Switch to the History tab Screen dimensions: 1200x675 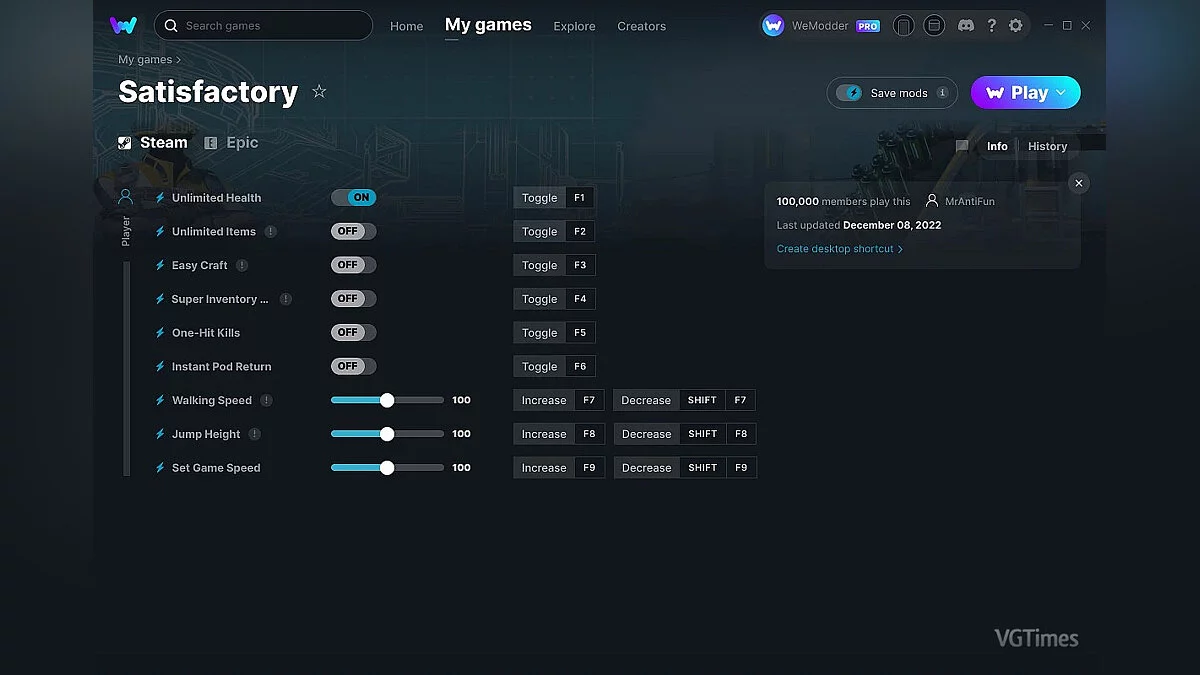[x=1047, y=146]
